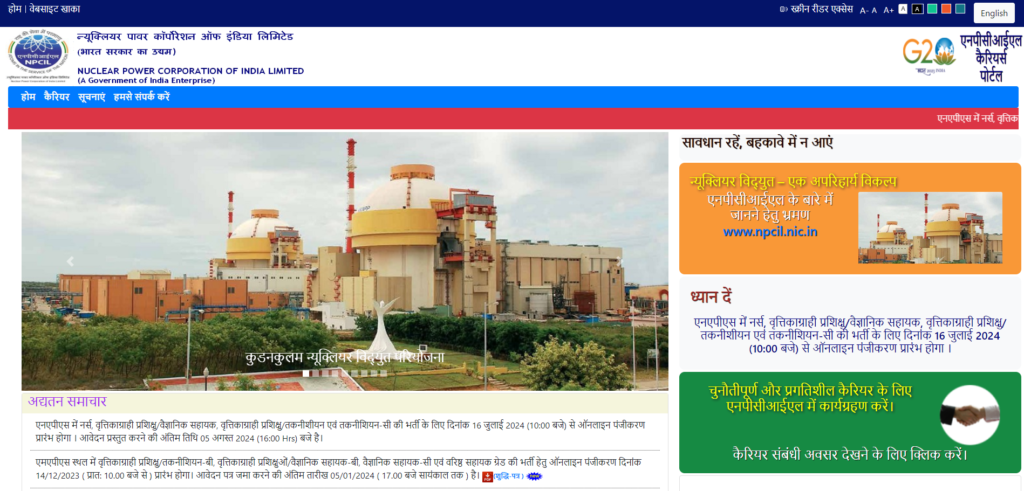Click plant thumbnail in orange banner

pyautogui.click(x=930, y=228)
